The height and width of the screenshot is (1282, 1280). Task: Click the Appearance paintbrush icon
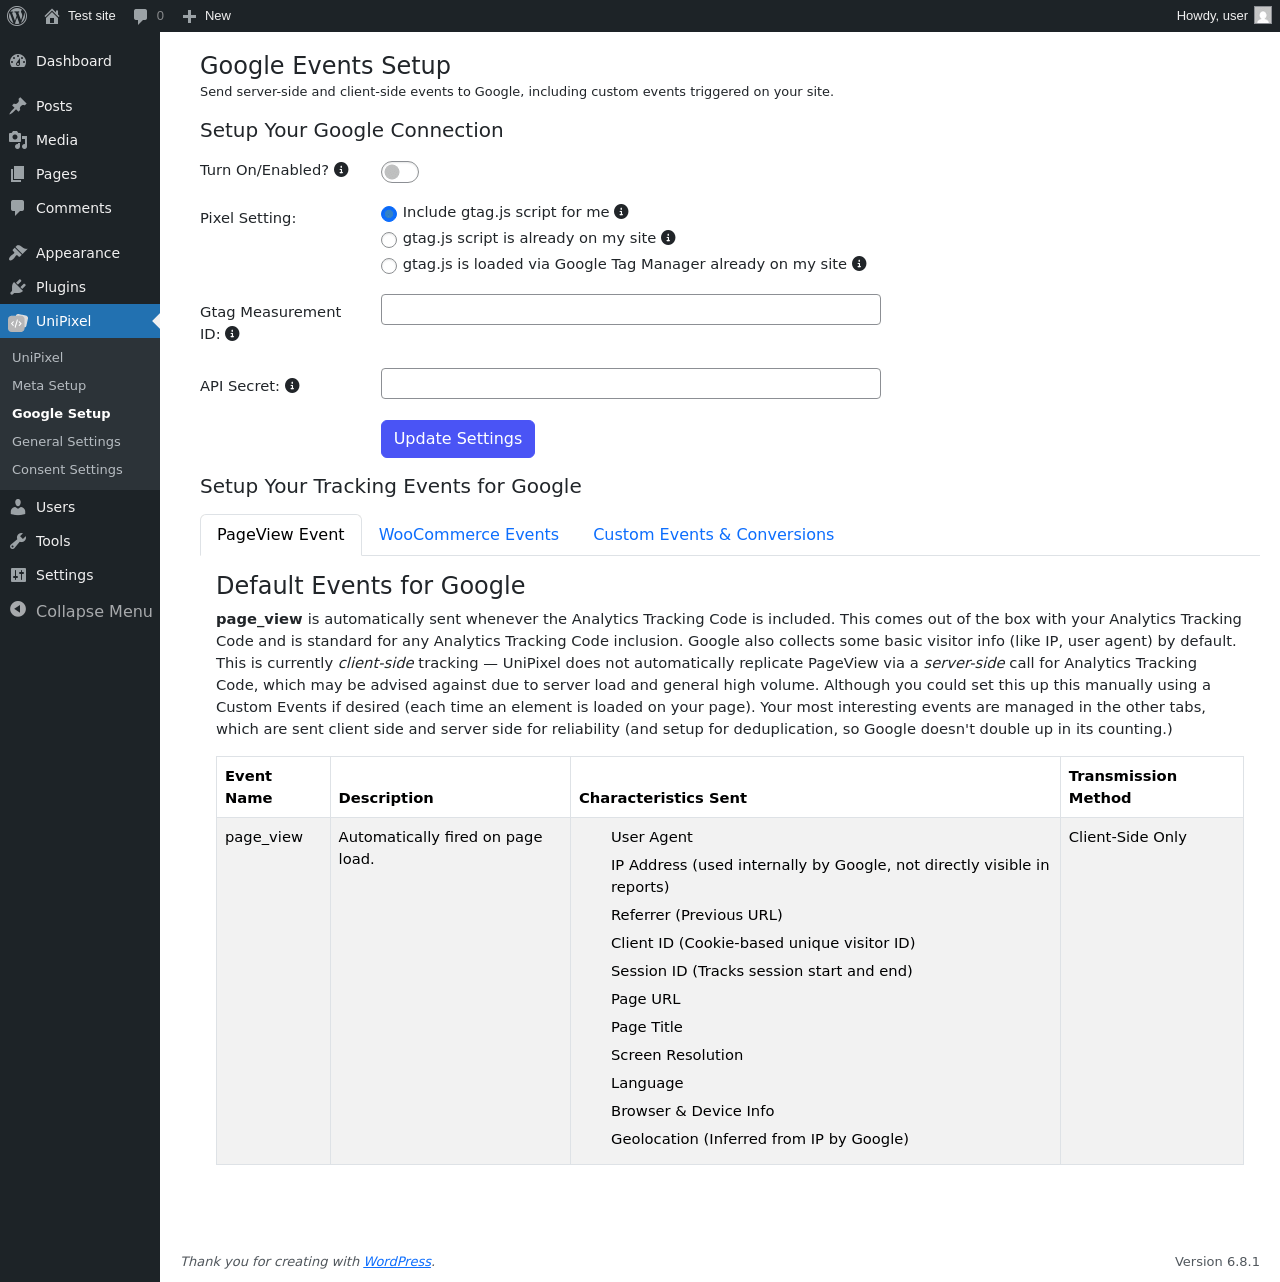(x=18, y=253)
